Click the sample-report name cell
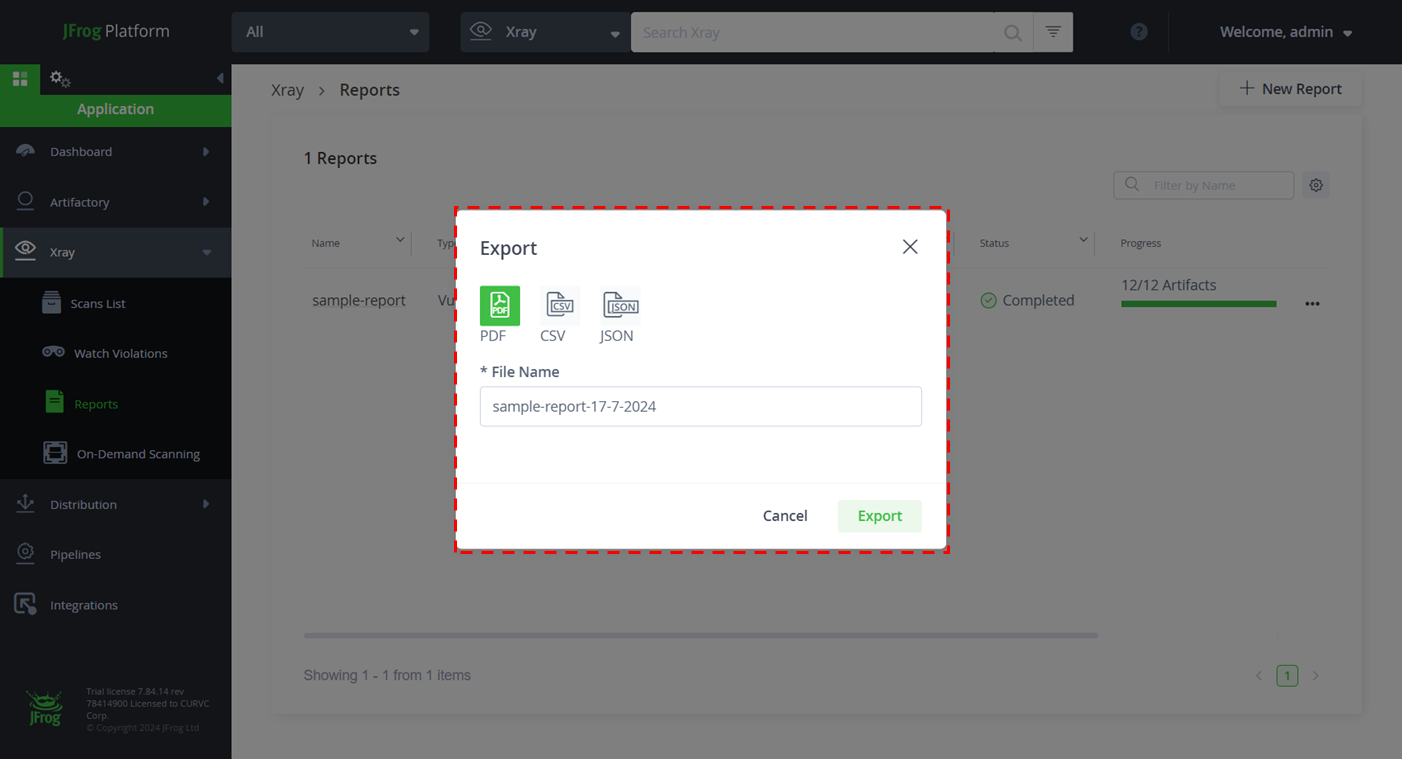The image size is (1402, 759). (358, 300)
